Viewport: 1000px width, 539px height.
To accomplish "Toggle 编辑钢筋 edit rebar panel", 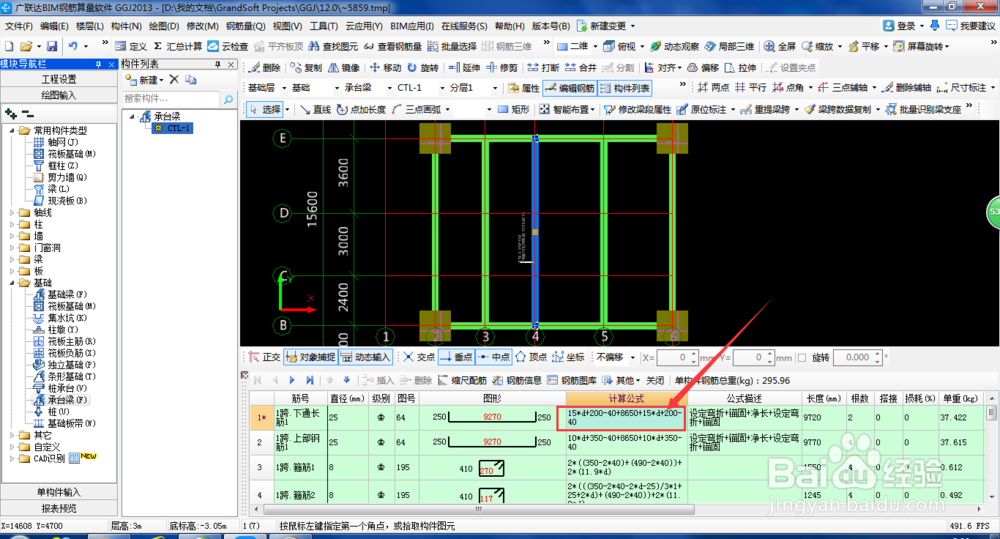I will point(570,88).
